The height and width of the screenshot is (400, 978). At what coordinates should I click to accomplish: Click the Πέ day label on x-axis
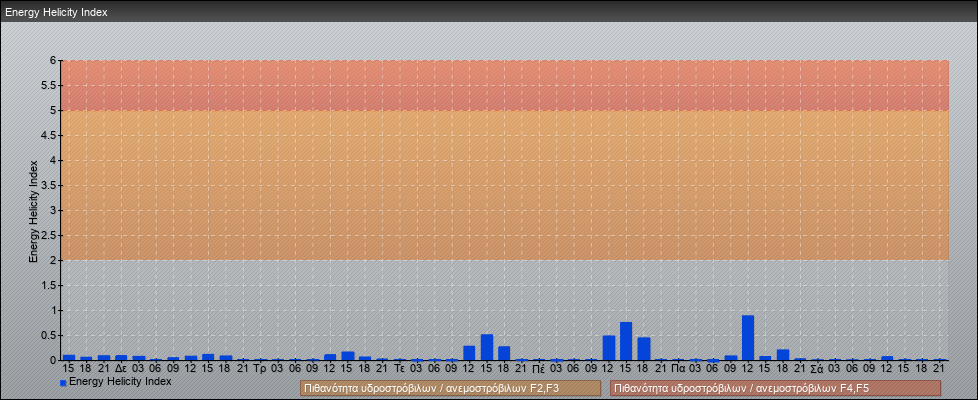click(539, 368)
